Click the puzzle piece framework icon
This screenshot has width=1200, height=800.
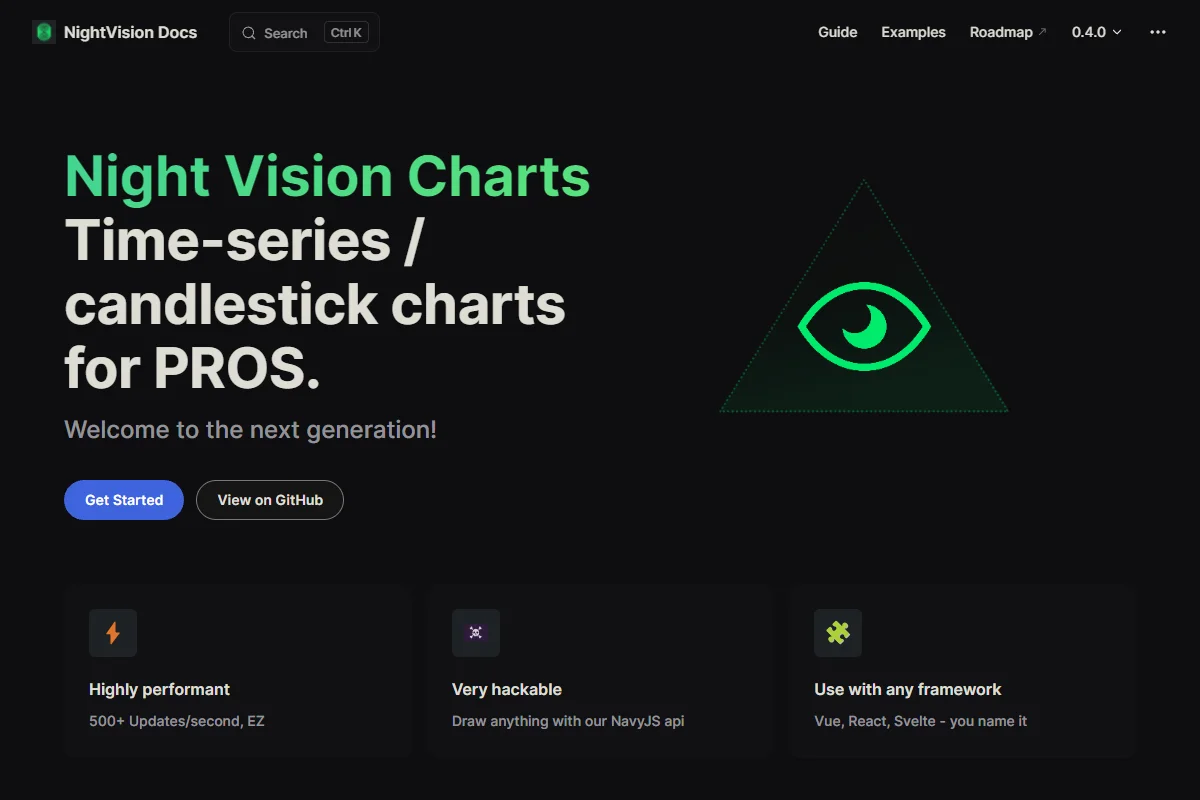click(838, 633)
